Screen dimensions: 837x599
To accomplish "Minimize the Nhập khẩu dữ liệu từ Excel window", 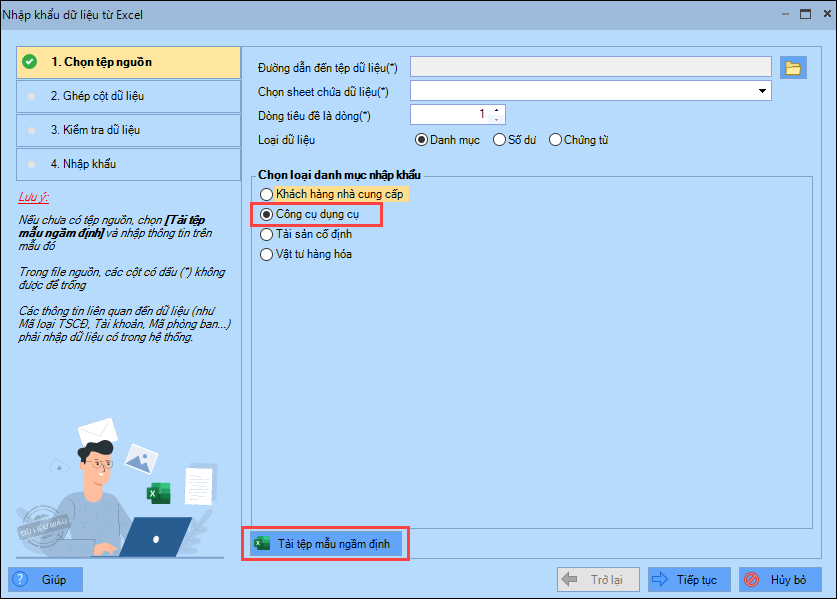I will point(785,14).
